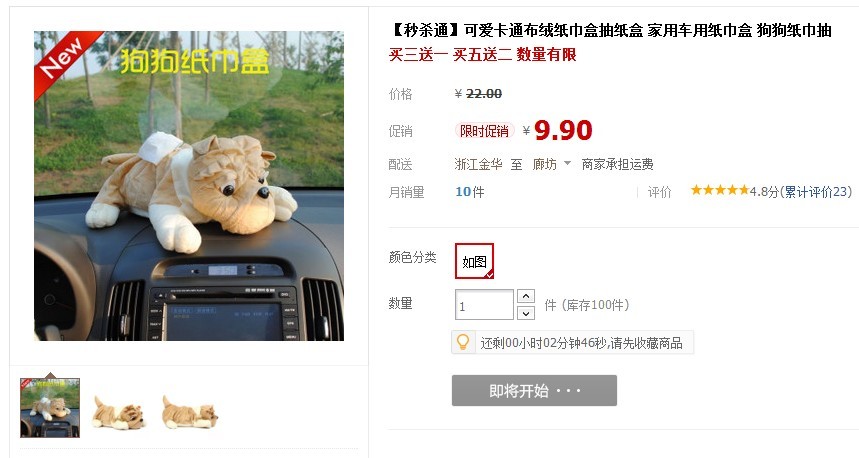The image size is (859, 458).
Task: Click the 9.90 promotional price
Action: pos(563,130)
